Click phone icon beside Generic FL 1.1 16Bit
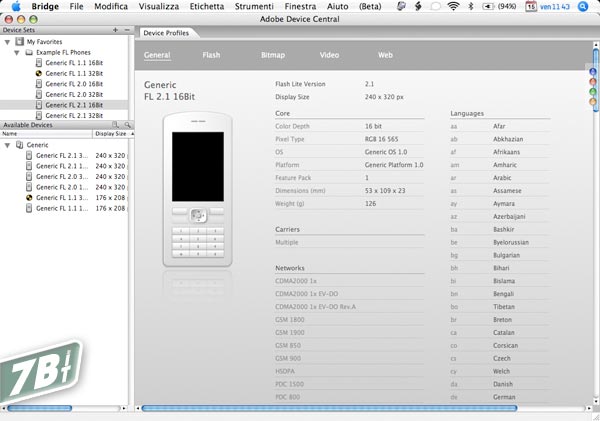The height and width of the screenshot is (421, 600). 39,63
